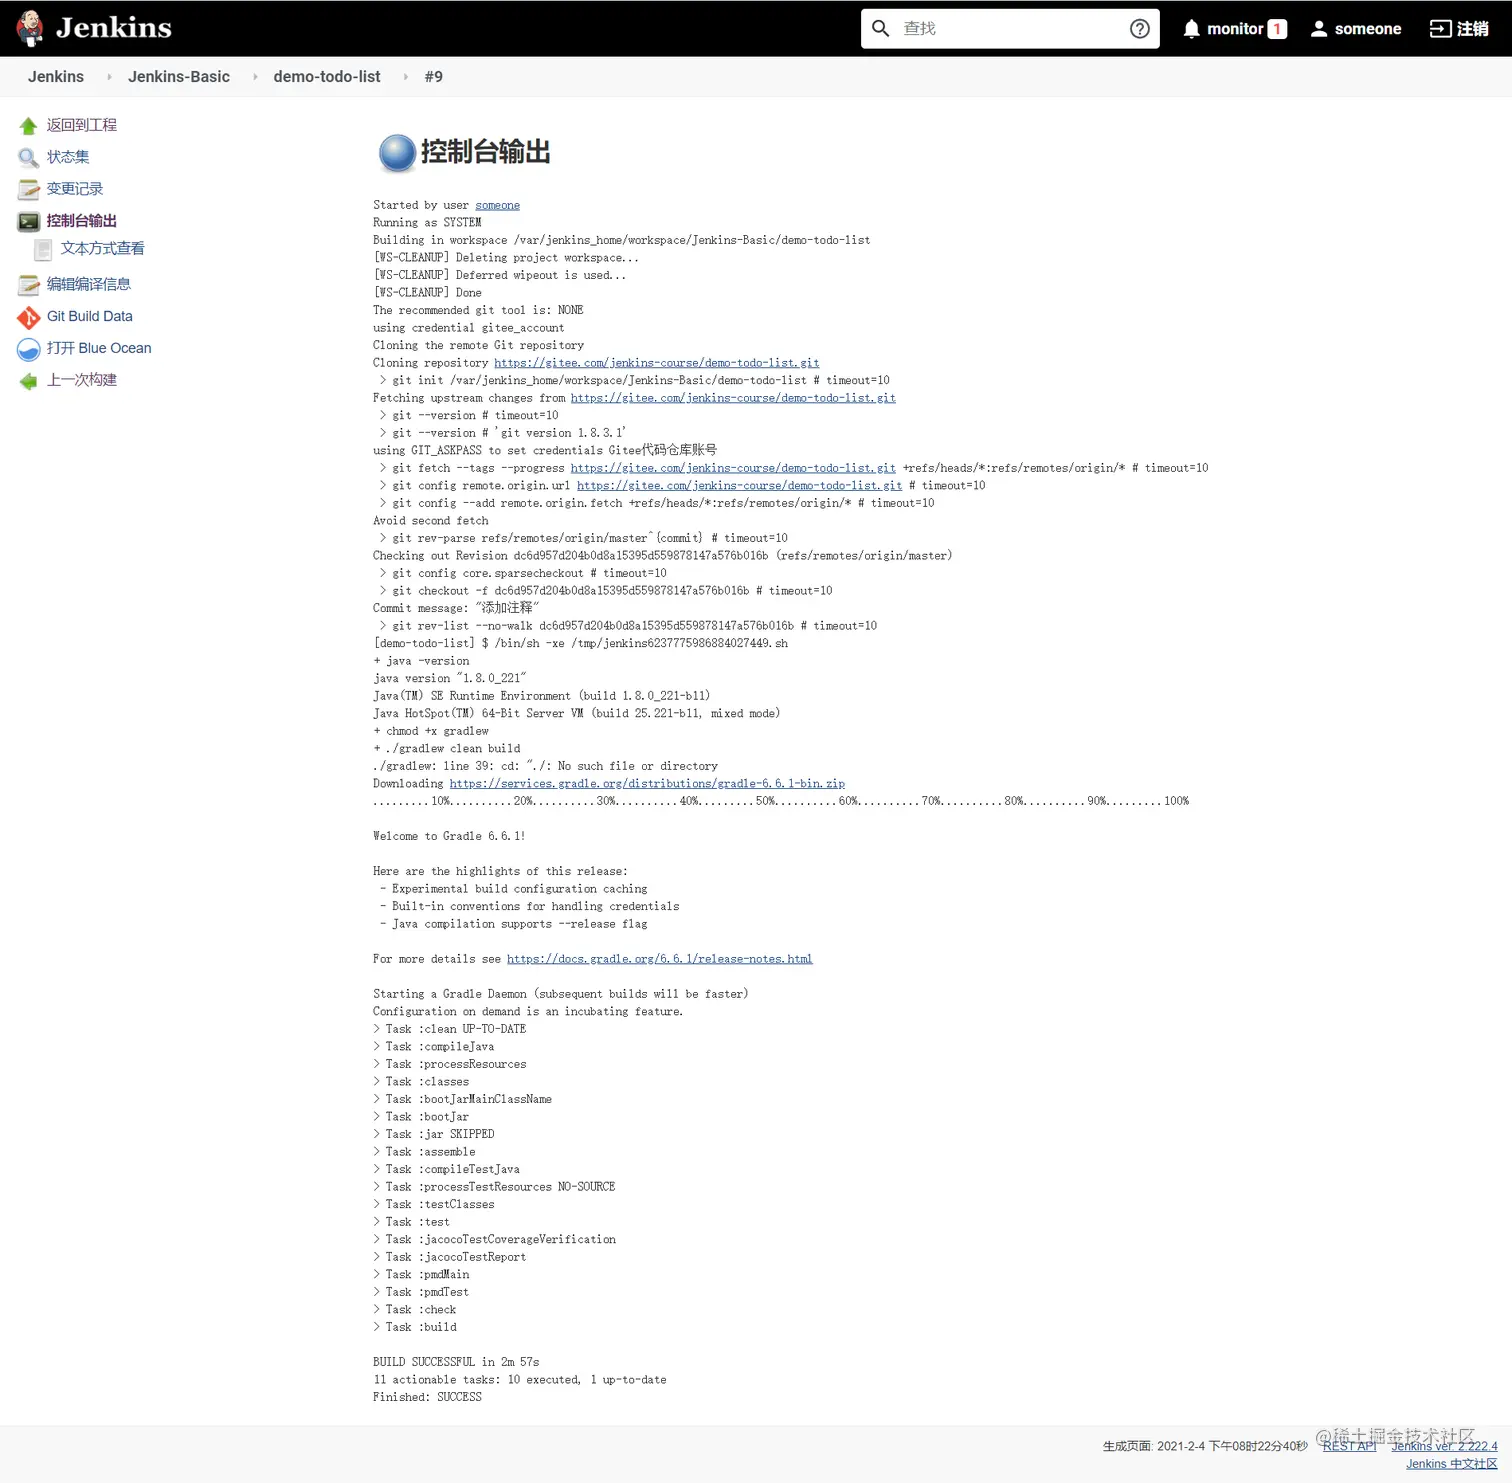Open the search help question icon

1139,28
